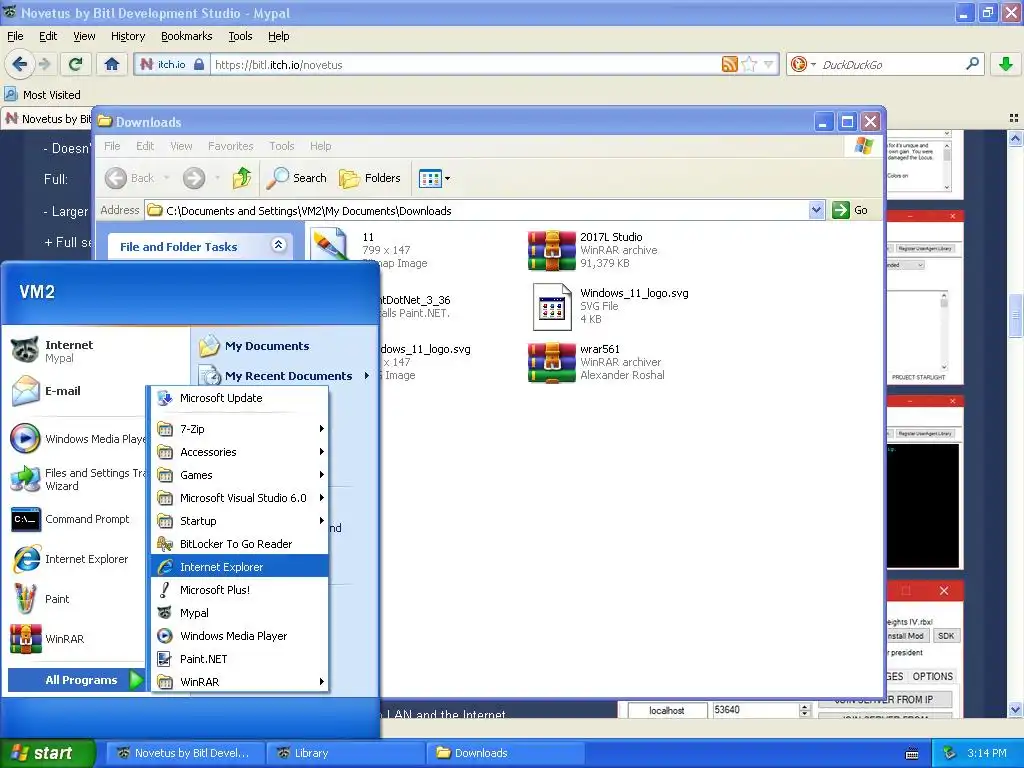The image size is (1024, 768).
Task: Click Search in the Explorer toolbar
Action: pos(297,178)
